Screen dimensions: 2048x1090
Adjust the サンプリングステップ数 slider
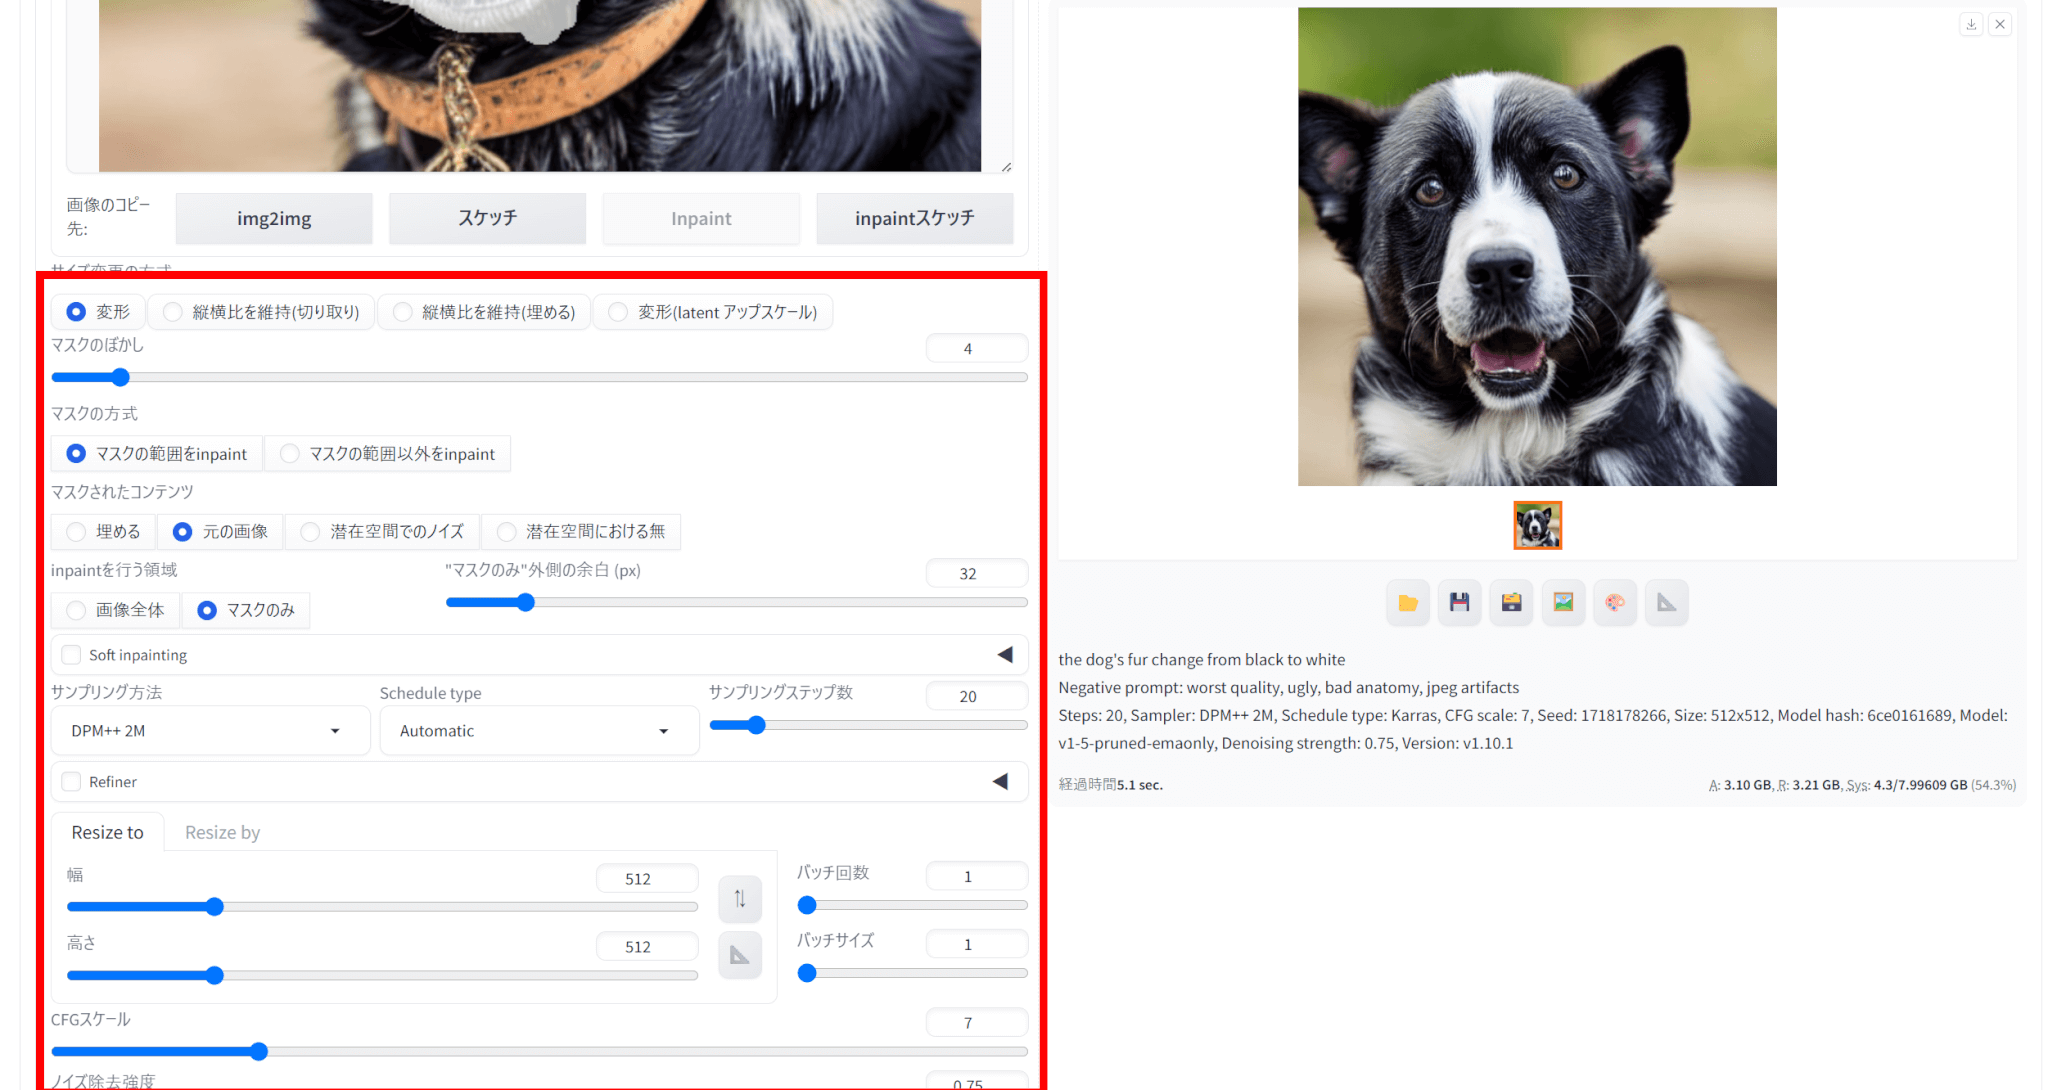(868, 726)
